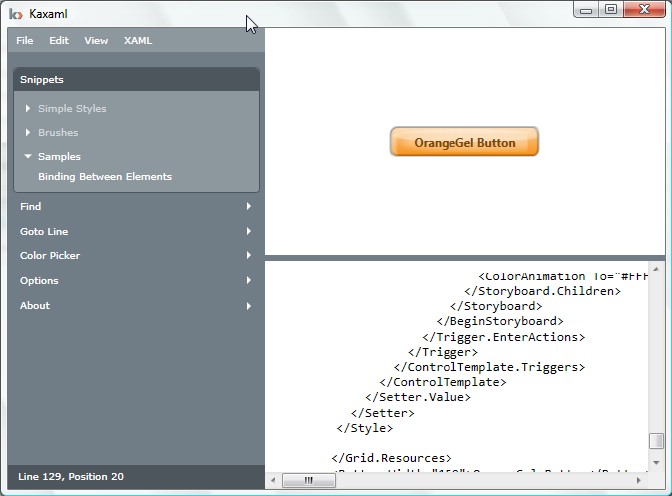Viewport: 672px width, 496px height.
Task: Select the Brushes snippet category
Action: pos(58,132)
